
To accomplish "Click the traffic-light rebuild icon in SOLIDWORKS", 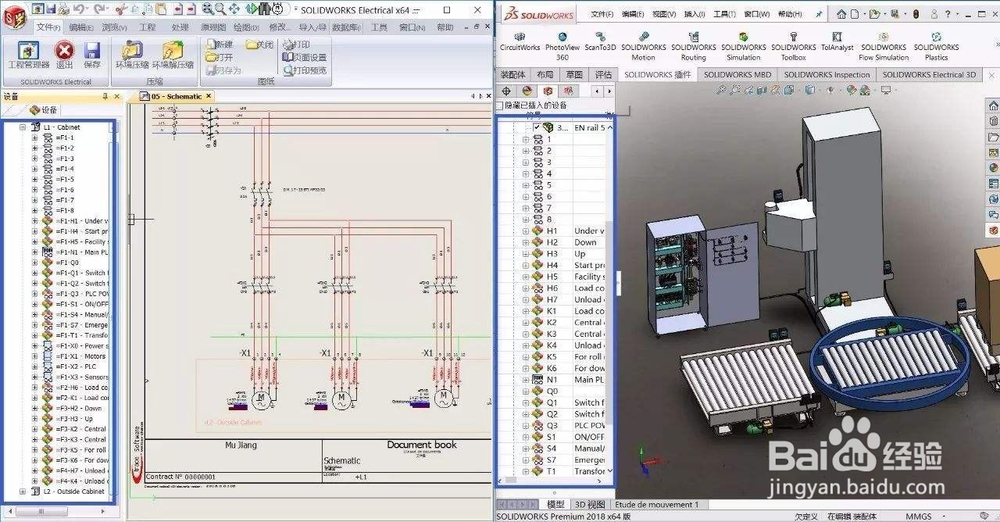I will coord(916,13).
